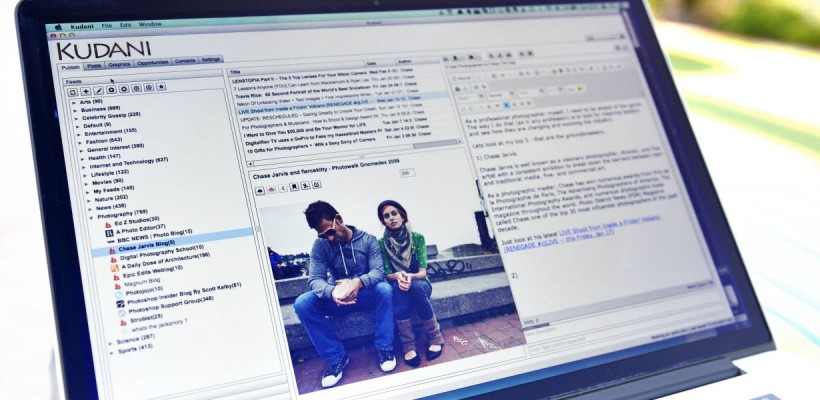Open the Edit menu

click(x=126, y=25)
